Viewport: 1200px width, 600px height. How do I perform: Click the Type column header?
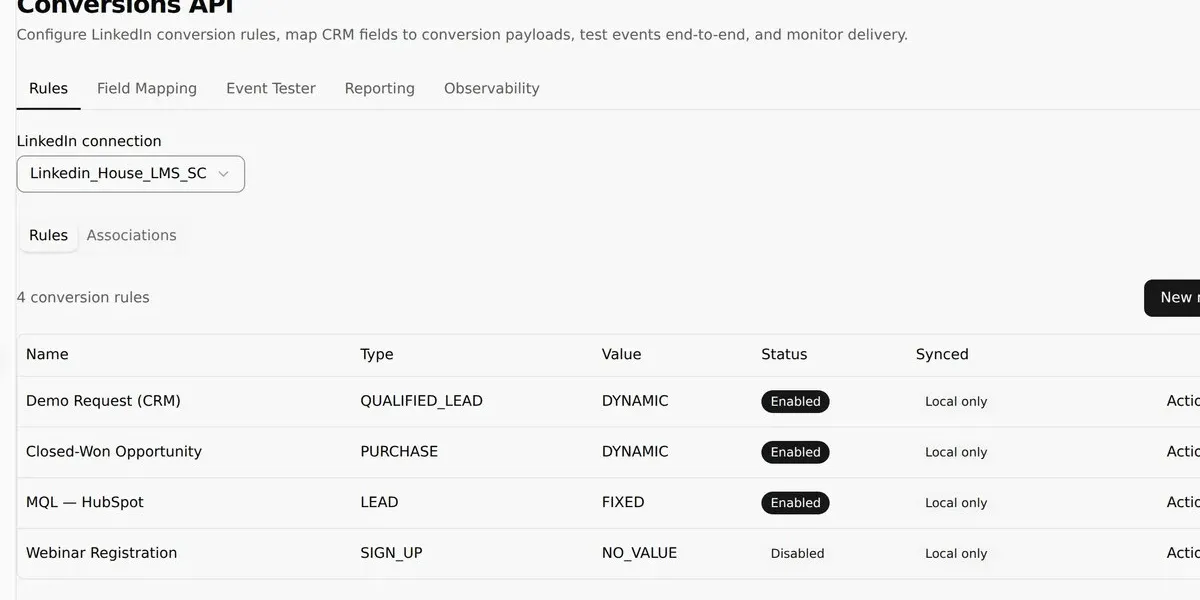(377, 354)
